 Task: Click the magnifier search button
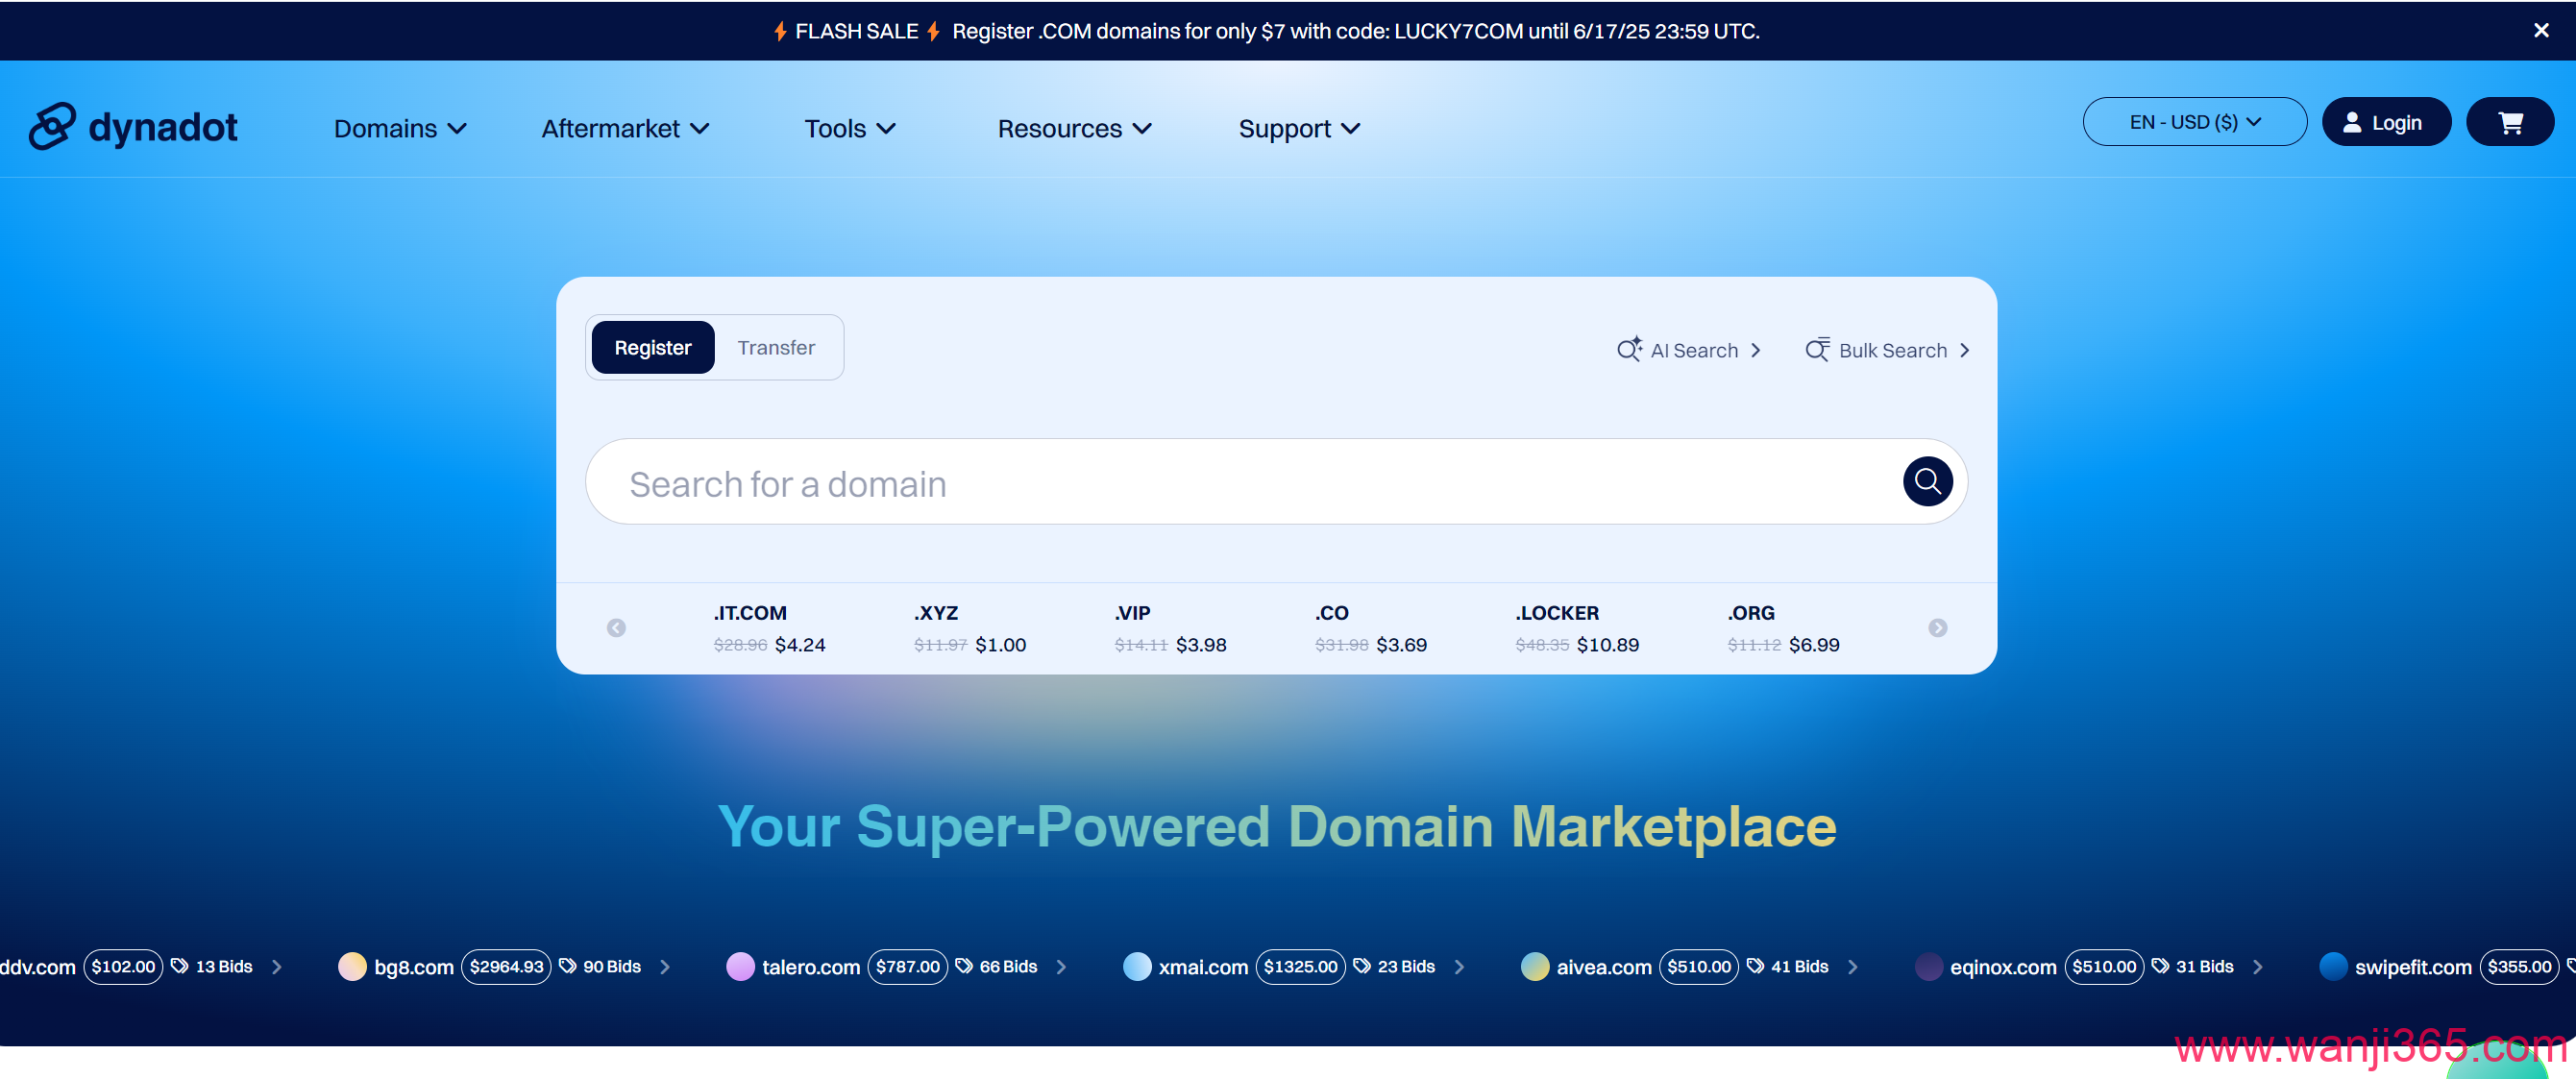1927,482
